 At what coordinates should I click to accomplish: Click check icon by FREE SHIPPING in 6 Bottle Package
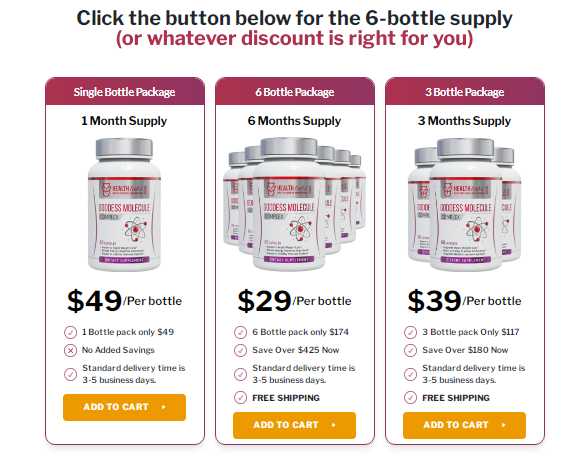click(240, 398)
